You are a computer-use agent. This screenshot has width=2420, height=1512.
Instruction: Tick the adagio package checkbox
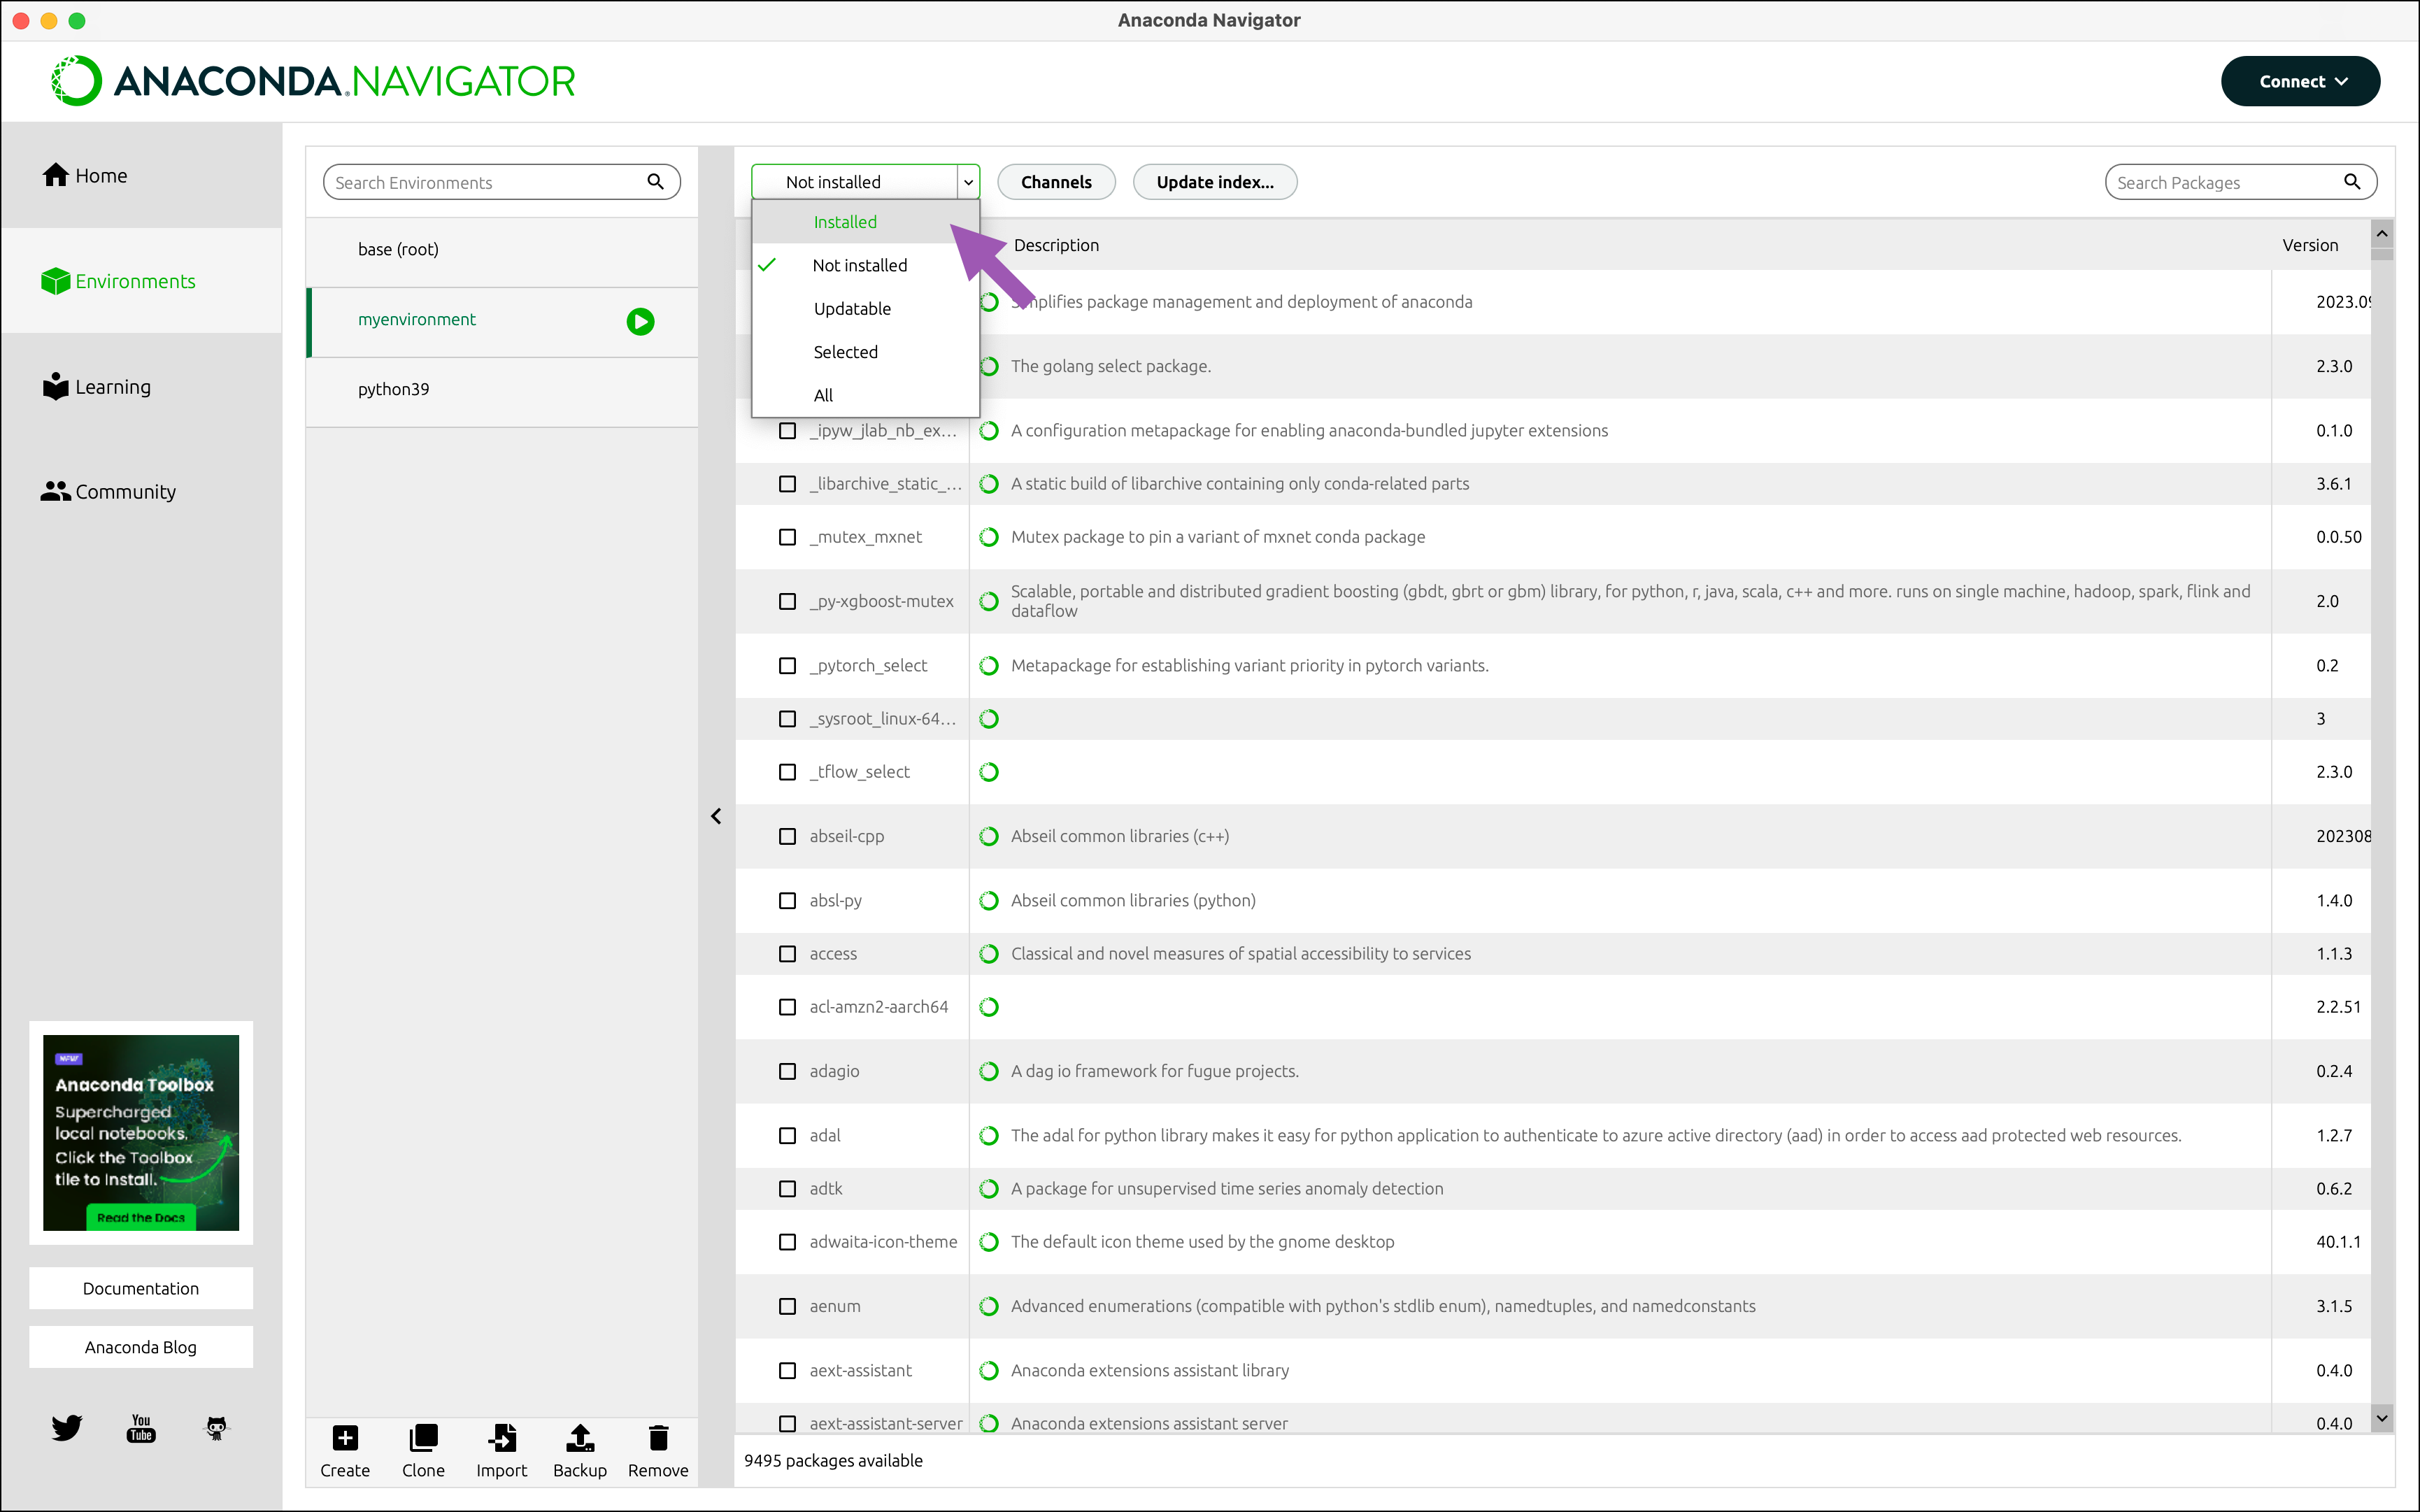pyautogui.click(x=788, y=1071)
